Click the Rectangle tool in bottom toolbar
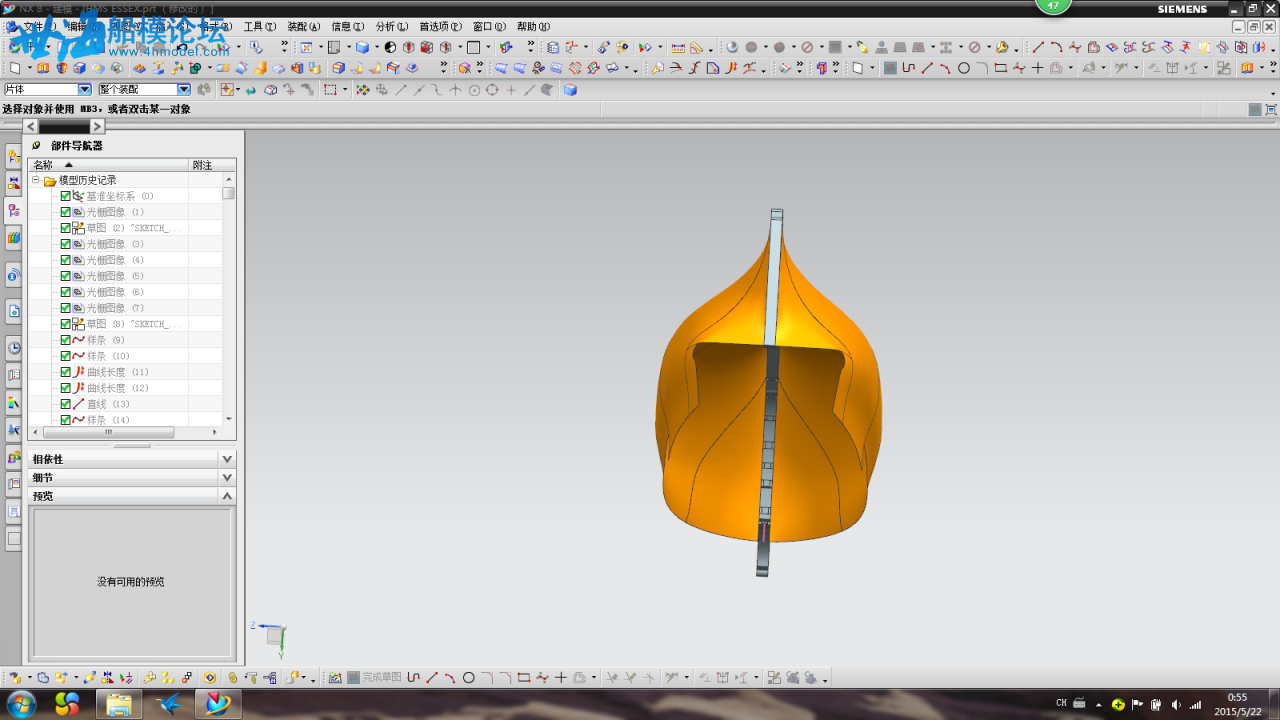Viewport: 1280px width, 720px height. click(524, 677)
